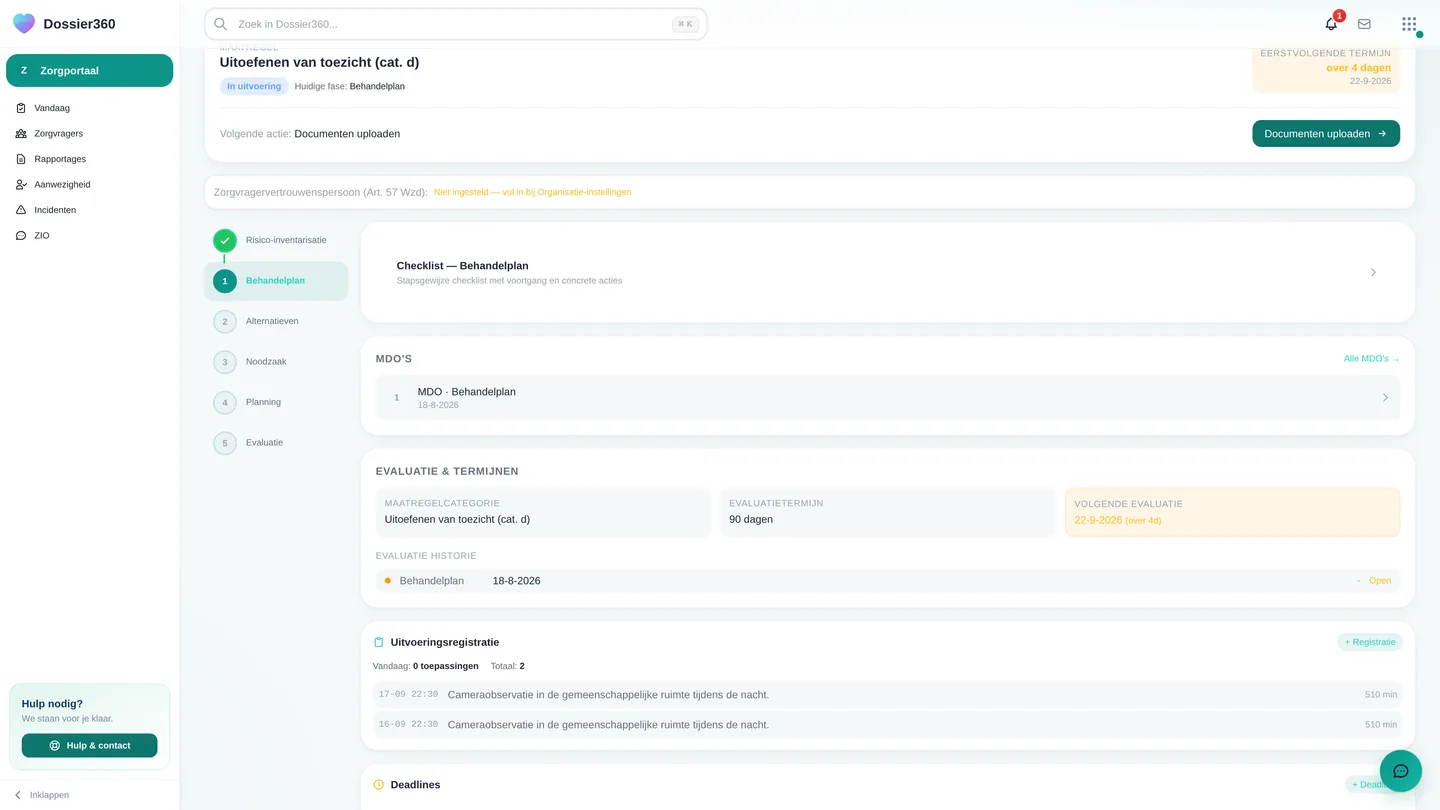Open the Organisatie-instellingen warning link

[x=532, y=192]
